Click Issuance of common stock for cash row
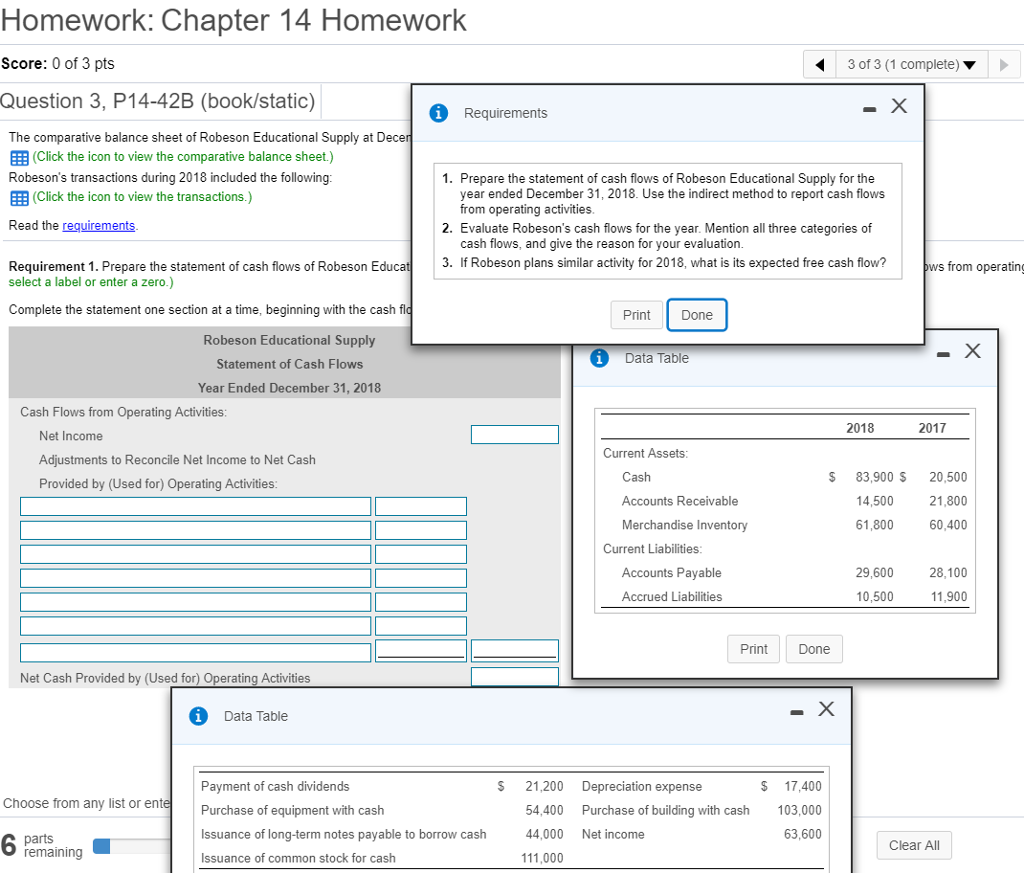Viewport: 1024px width, 873px height. tap(382, 858)
